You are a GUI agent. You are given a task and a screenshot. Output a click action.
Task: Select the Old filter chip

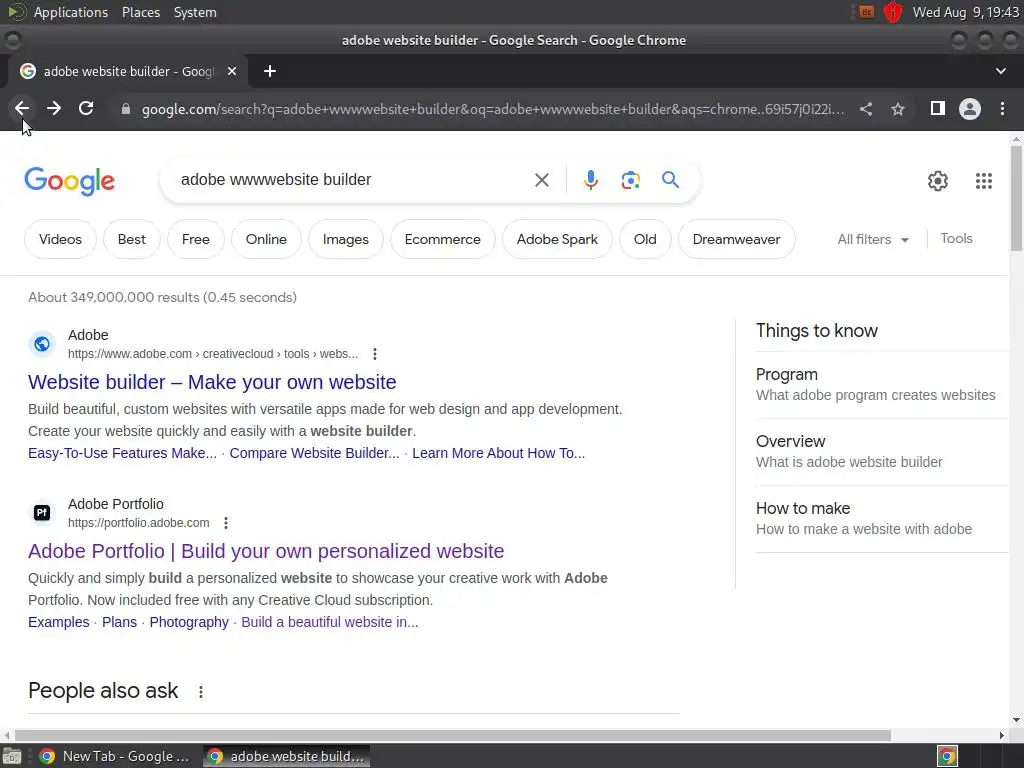click(645, 239)
